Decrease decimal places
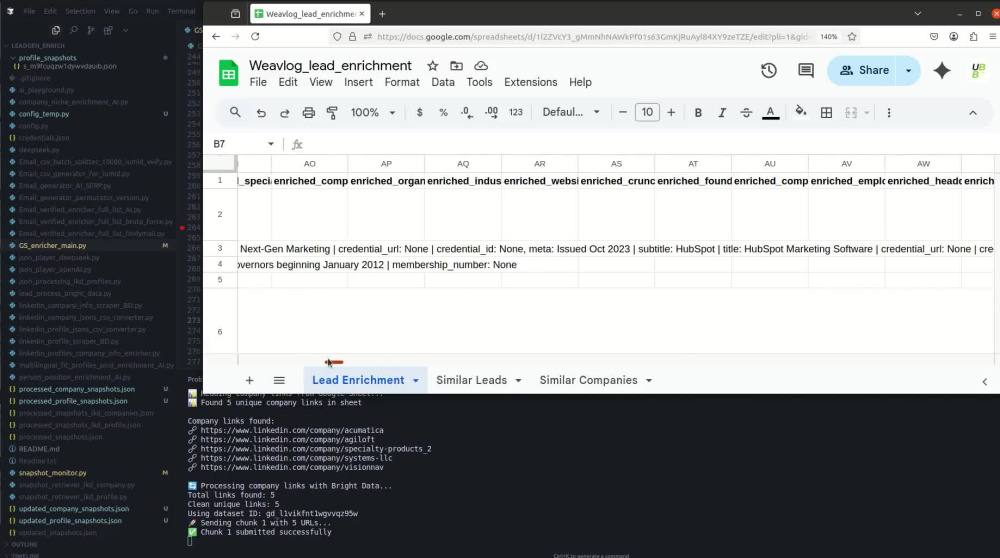The width and height of the screenshot is (1000, 558). click(467, 112)
